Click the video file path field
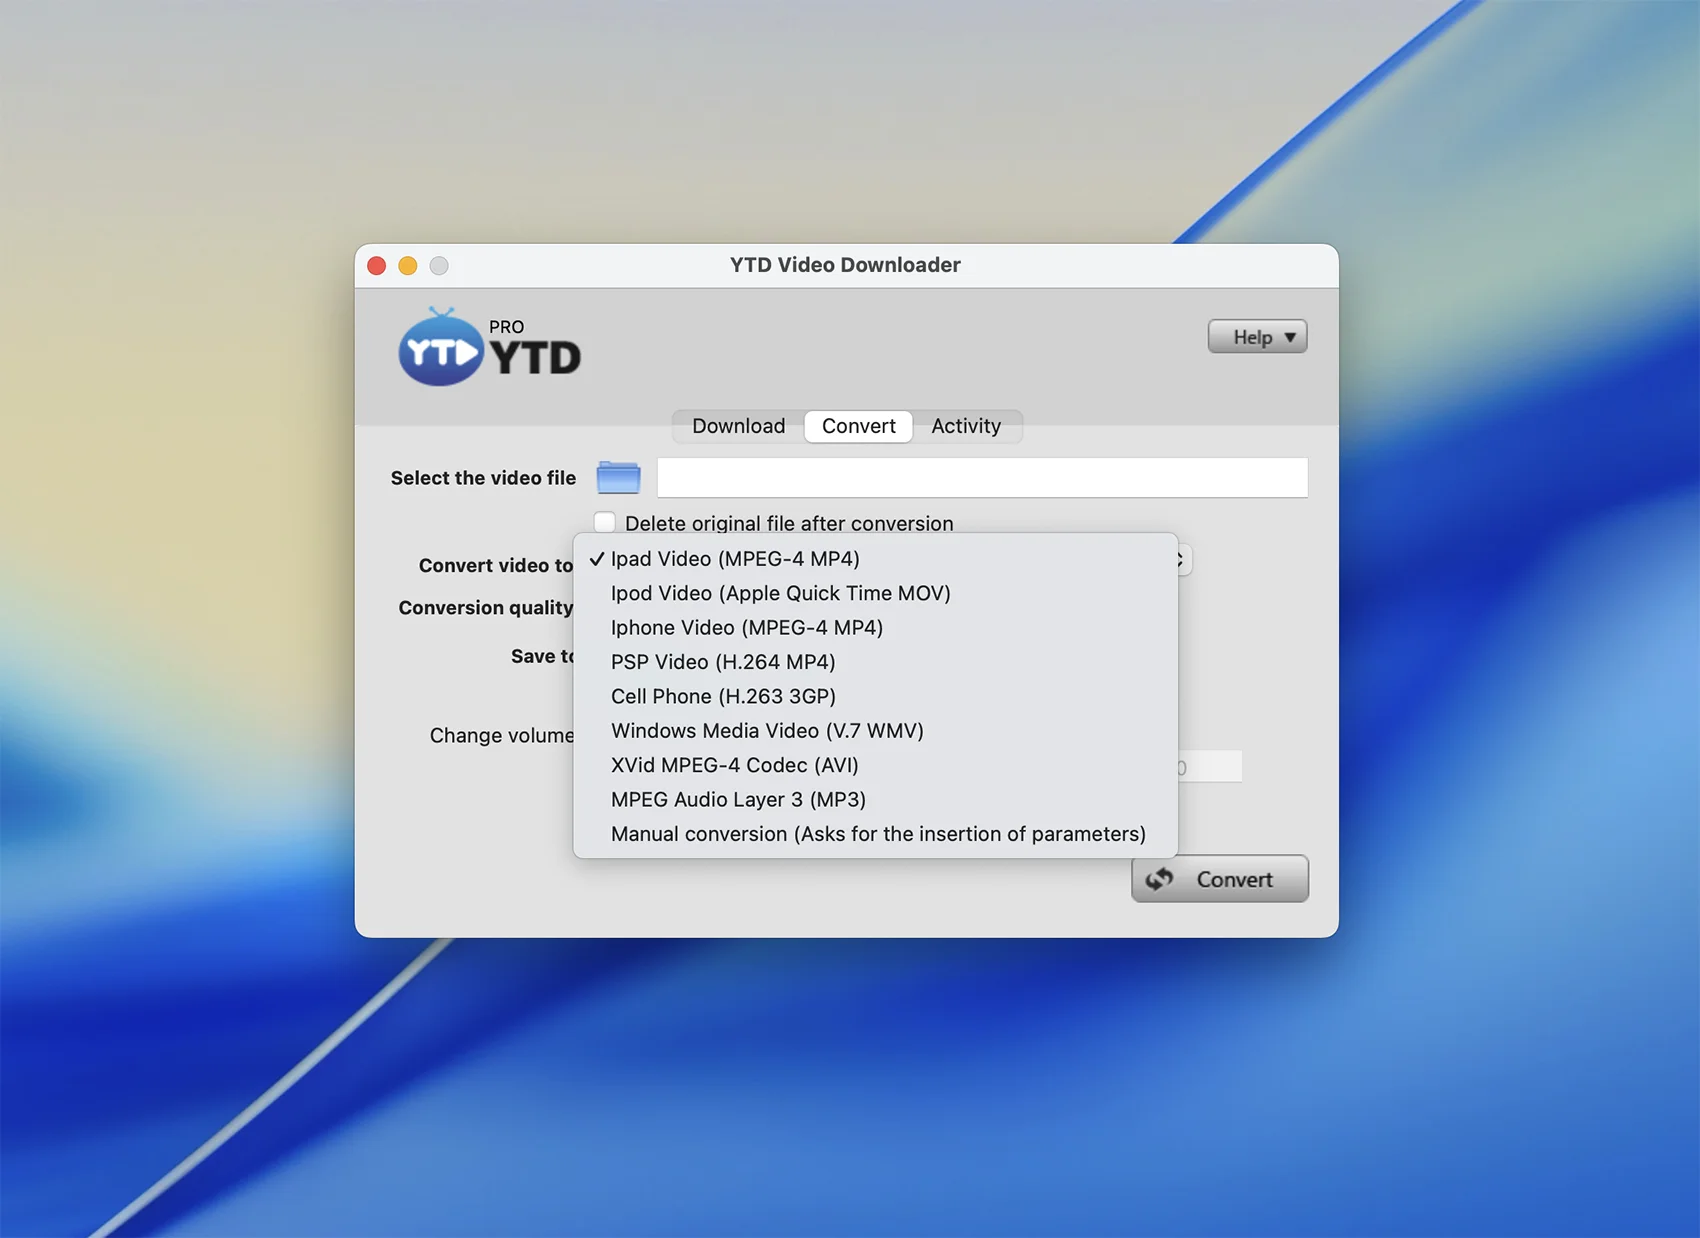Viewport: 1700px width, 1238px height. pyautogui.click(x=981, y=478)
